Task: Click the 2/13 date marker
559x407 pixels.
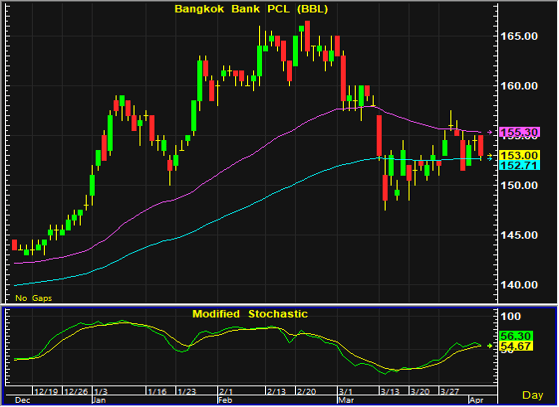Action: point(277,391)
